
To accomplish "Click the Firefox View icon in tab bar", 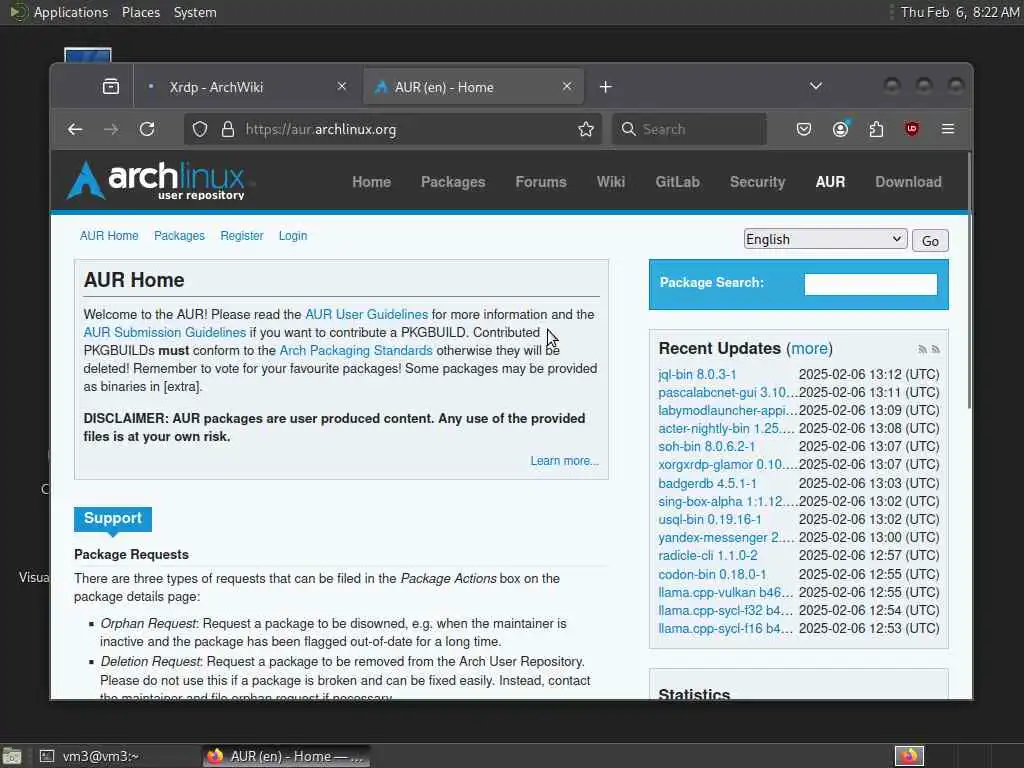I will (x=111, y=86).
